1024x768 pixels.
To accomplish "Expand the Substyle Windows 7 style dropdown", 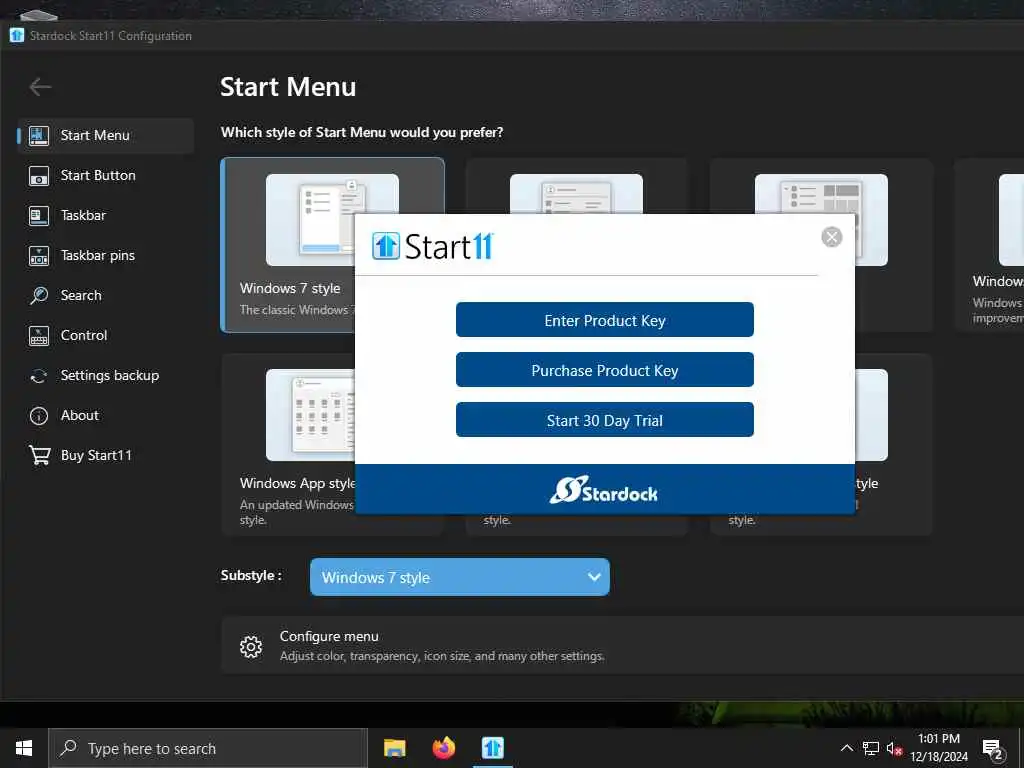I will point(460,577).
